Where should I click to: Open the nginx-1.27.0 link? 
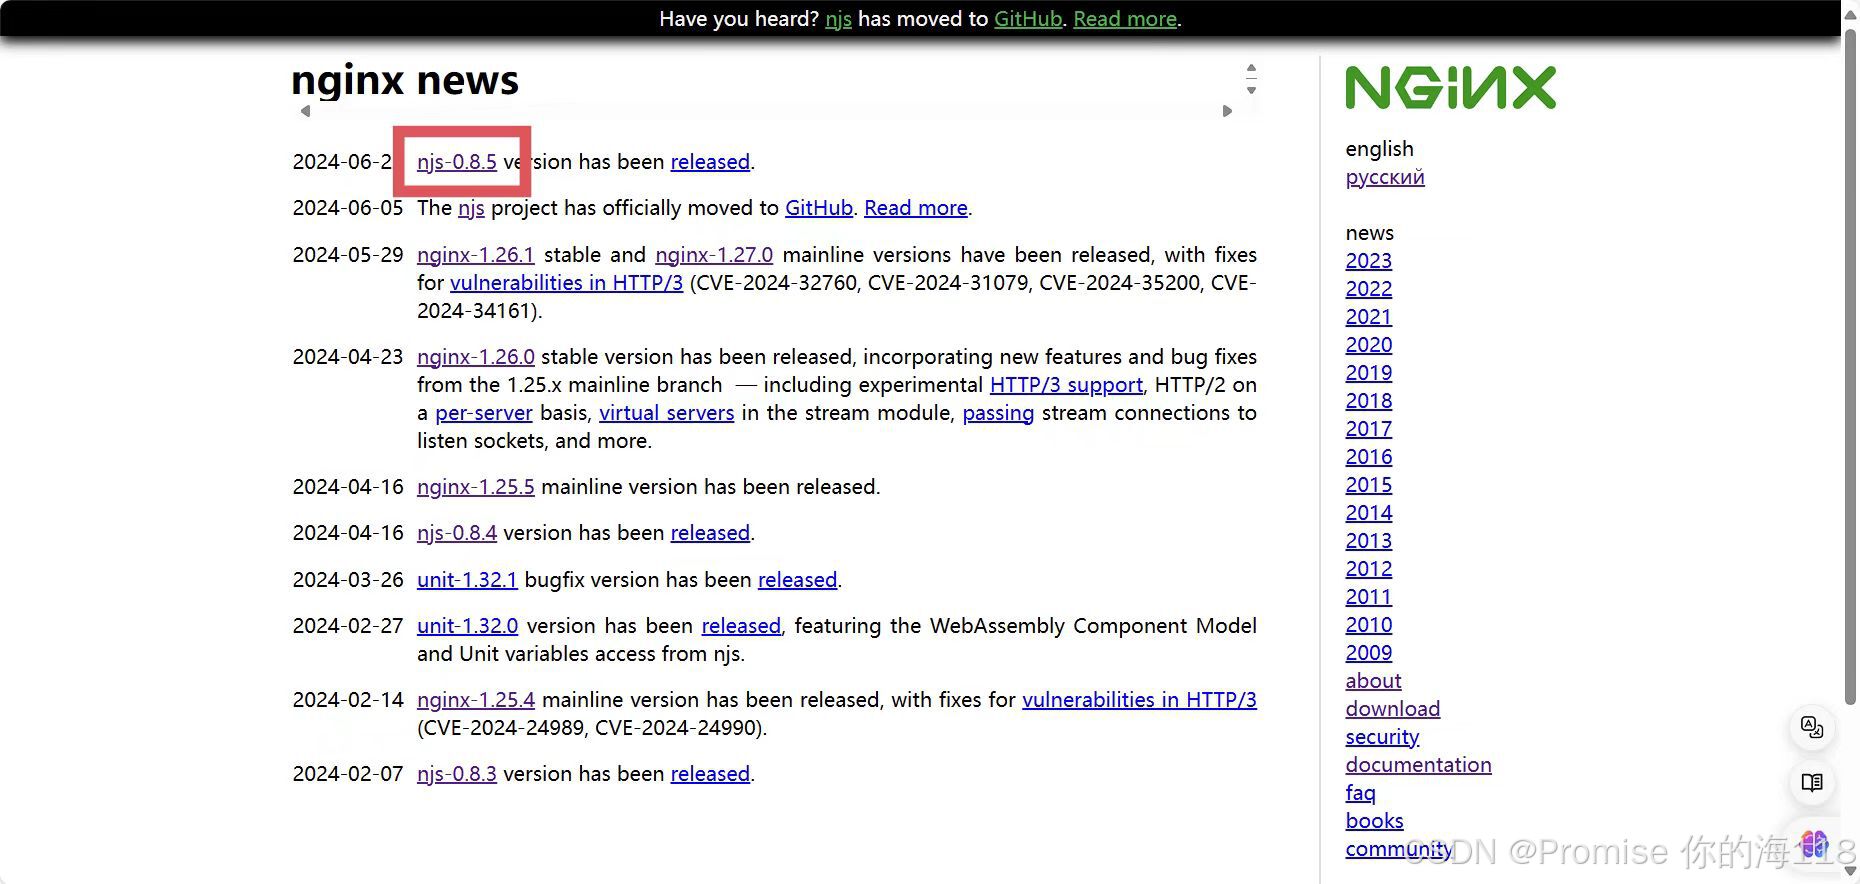714,255
